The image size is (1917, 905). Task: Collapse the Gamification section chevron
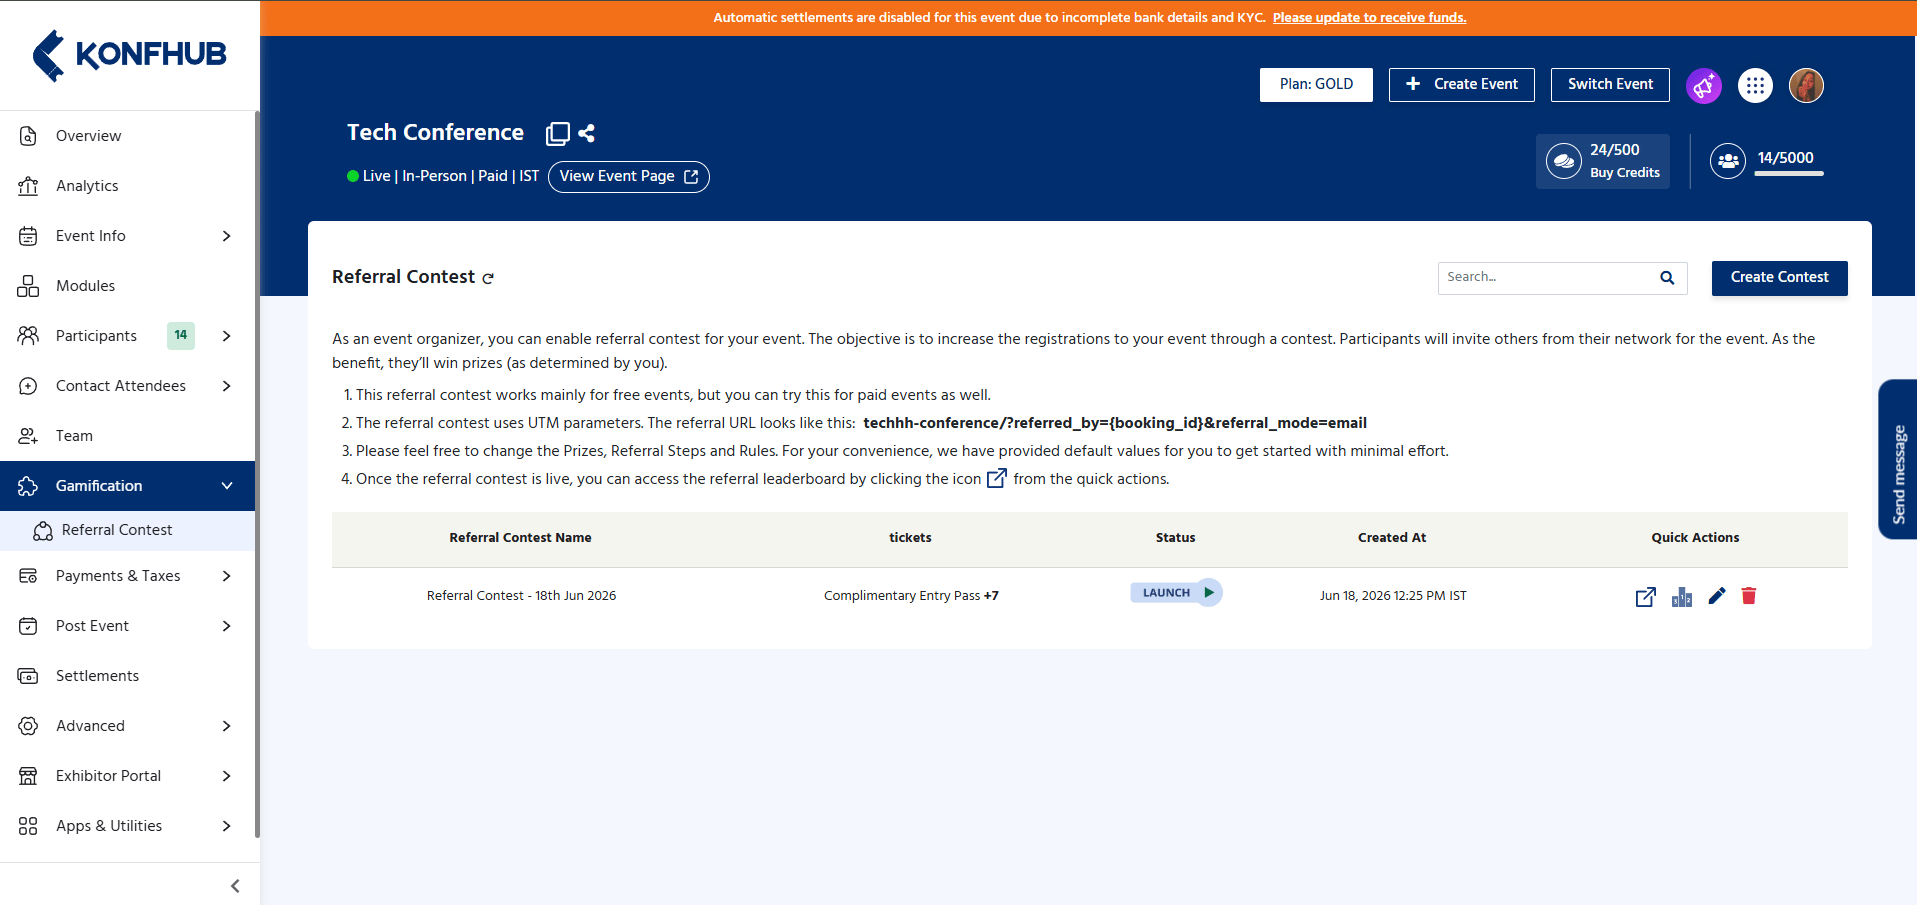[x=227, y=486]
